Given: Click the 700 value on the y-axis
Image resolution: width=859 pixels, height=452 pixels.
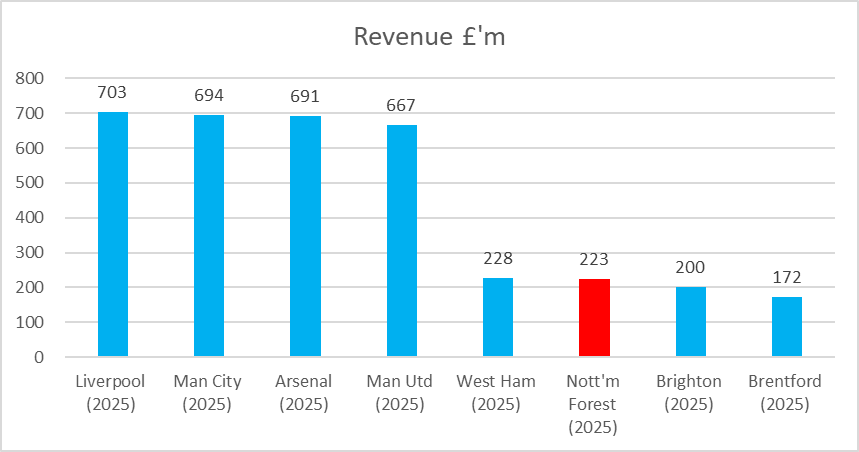Looking at the screenshot, I should [x=30, y=113].
